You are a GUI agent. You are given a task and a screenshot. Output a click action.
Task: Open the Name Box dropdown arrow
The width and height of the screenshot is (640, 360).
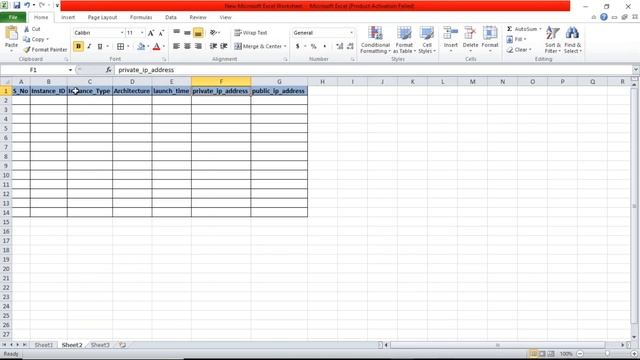pos(70,70)
